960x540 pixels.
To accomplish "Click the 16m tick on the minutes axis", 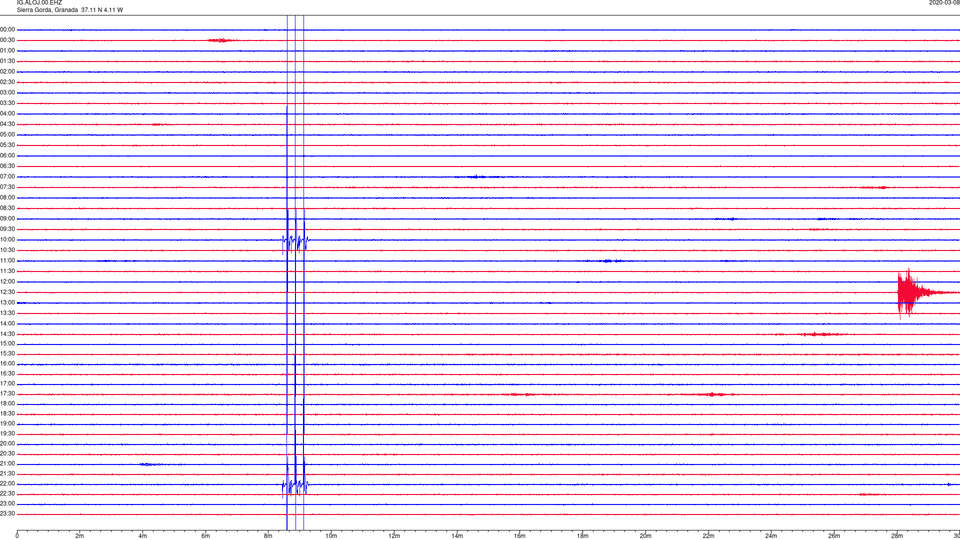I will (519, 536).
